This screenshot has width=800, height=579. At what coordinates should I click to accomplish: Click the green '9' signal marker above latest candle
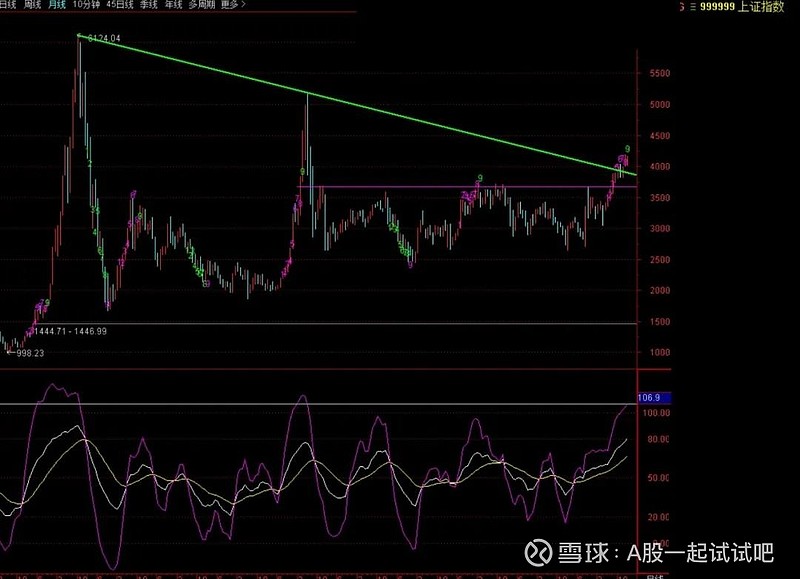point(628,146)
